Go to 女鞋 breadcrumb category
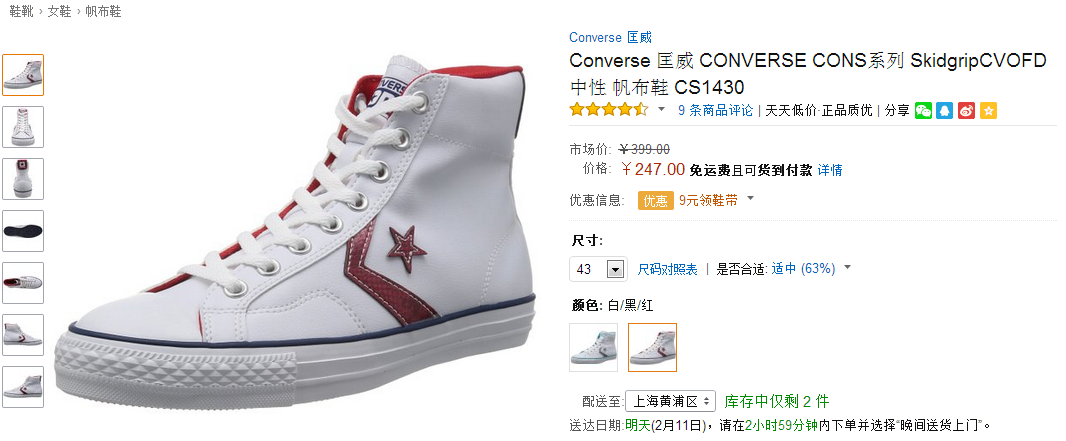 pyautogui.click(x=60, y=12)
